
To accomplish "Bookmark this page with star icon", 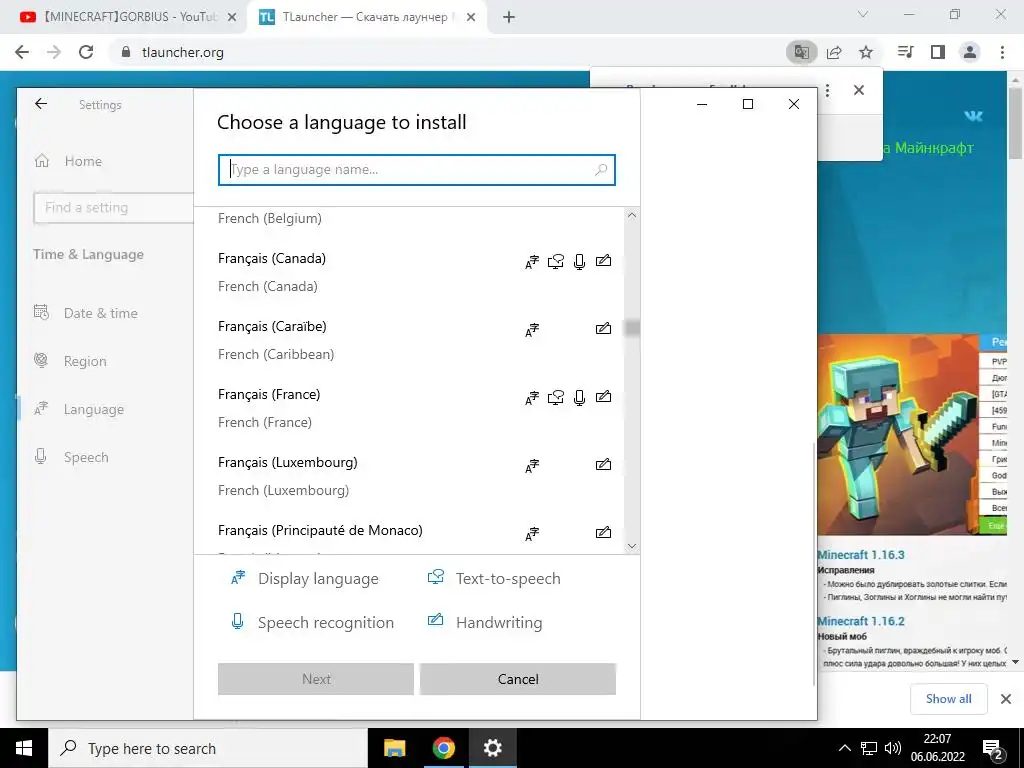I will 866,52.
